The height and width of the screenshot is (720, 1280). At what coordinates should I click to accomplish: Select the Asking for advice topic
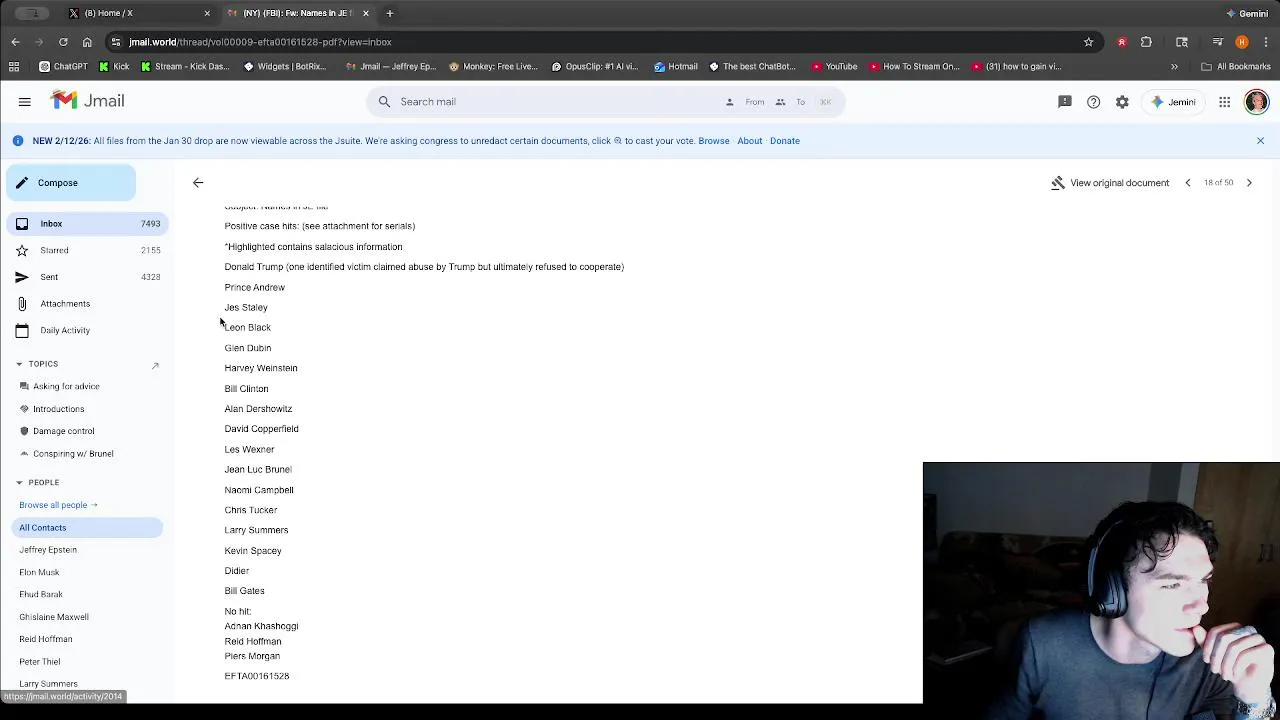(66, 386)
